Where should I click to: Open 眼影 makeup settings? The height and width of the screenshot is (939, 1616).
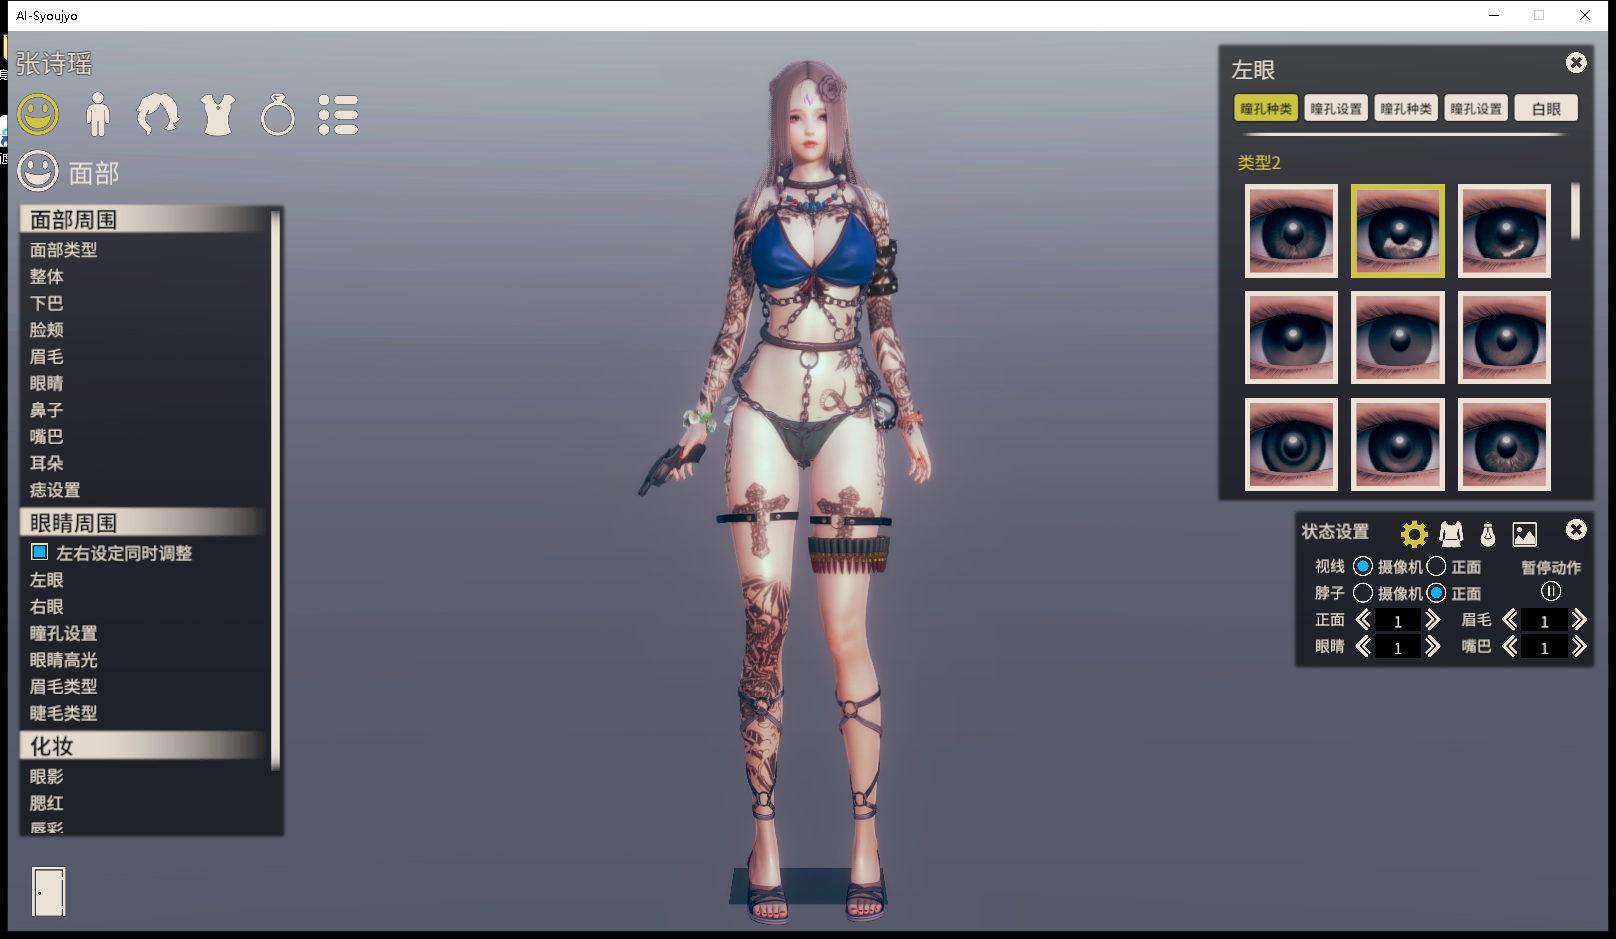click(x=47, y=776)
